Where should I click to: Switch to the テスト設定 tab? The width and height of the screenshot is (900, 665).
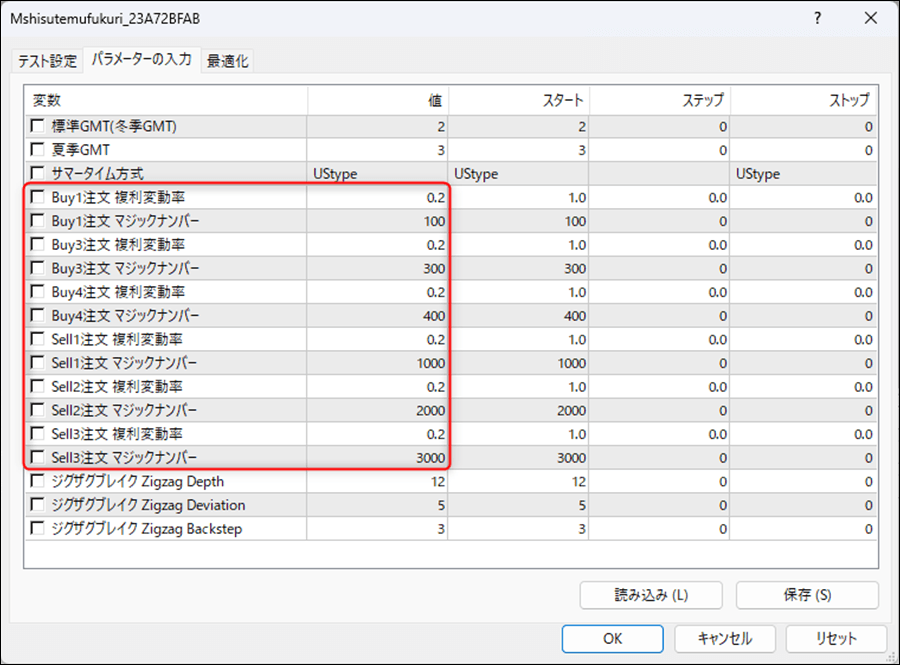(47, 61)
